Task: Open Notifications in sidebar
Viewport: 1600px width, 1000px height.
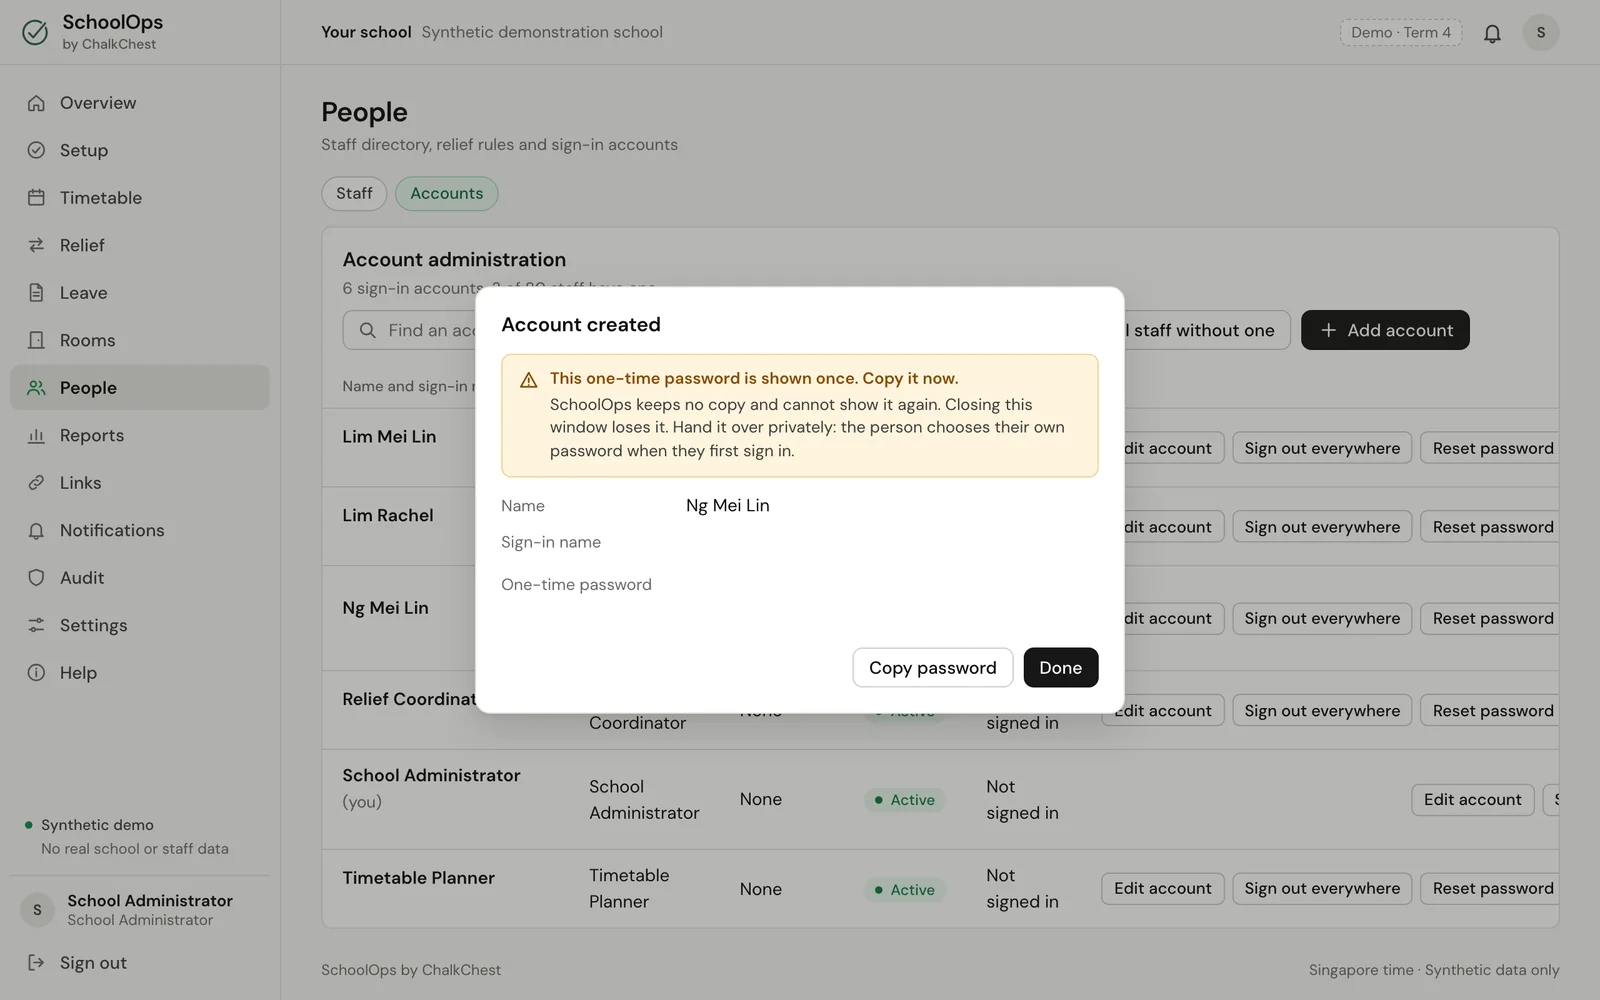Action: click(140, 530)
